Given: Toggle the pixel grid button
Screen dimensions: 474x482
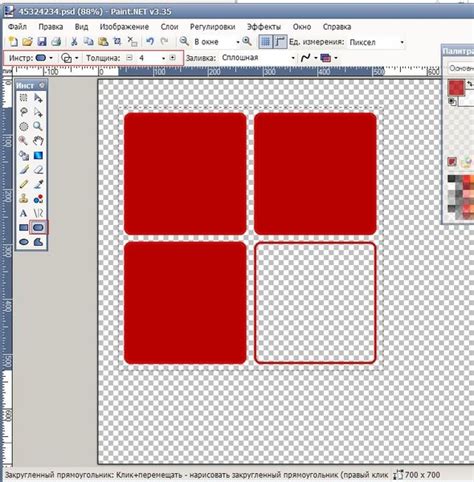Looking at the screenshot, I should [x=265, y=42].
